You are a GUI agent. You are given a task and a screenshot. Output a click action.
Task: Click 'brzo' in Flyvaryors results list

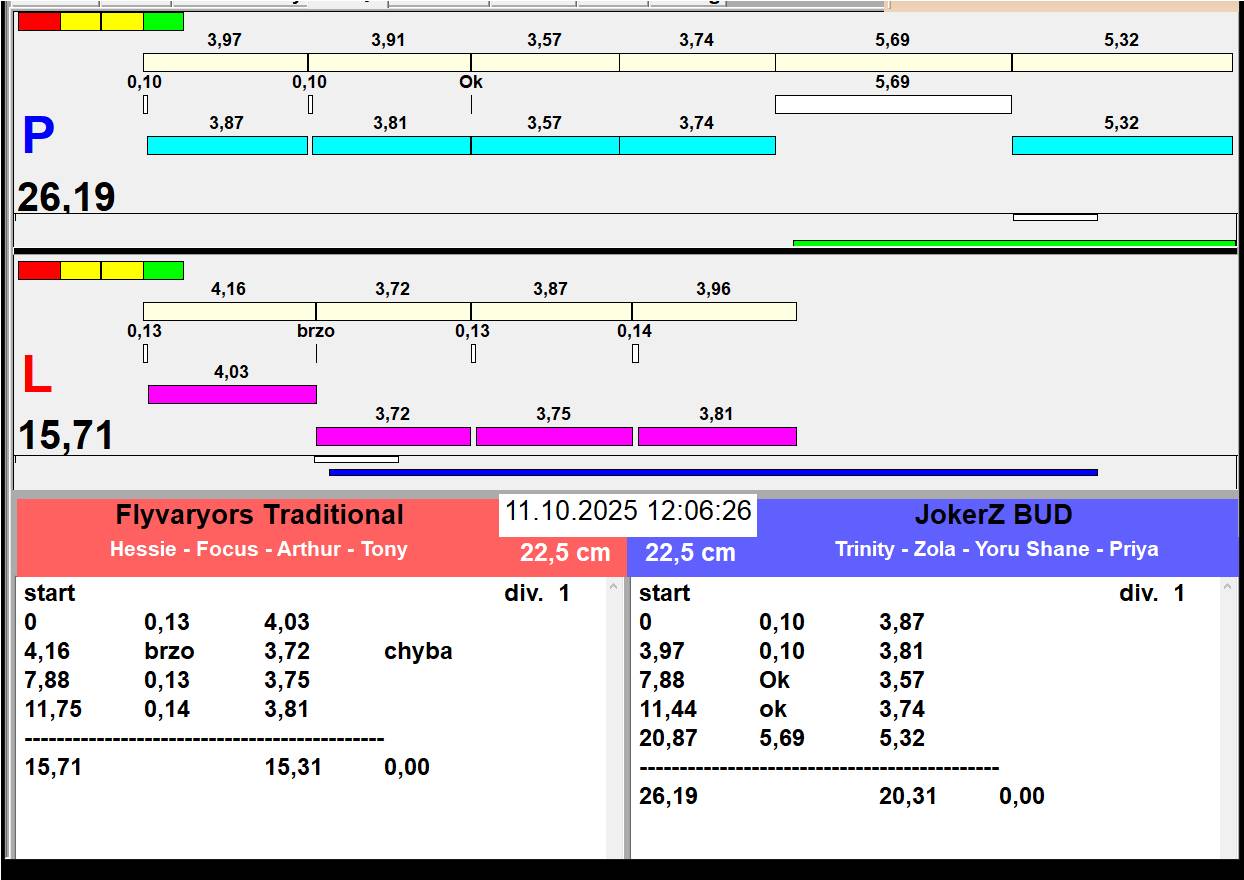pyautogui.click(x=169, y=651)
